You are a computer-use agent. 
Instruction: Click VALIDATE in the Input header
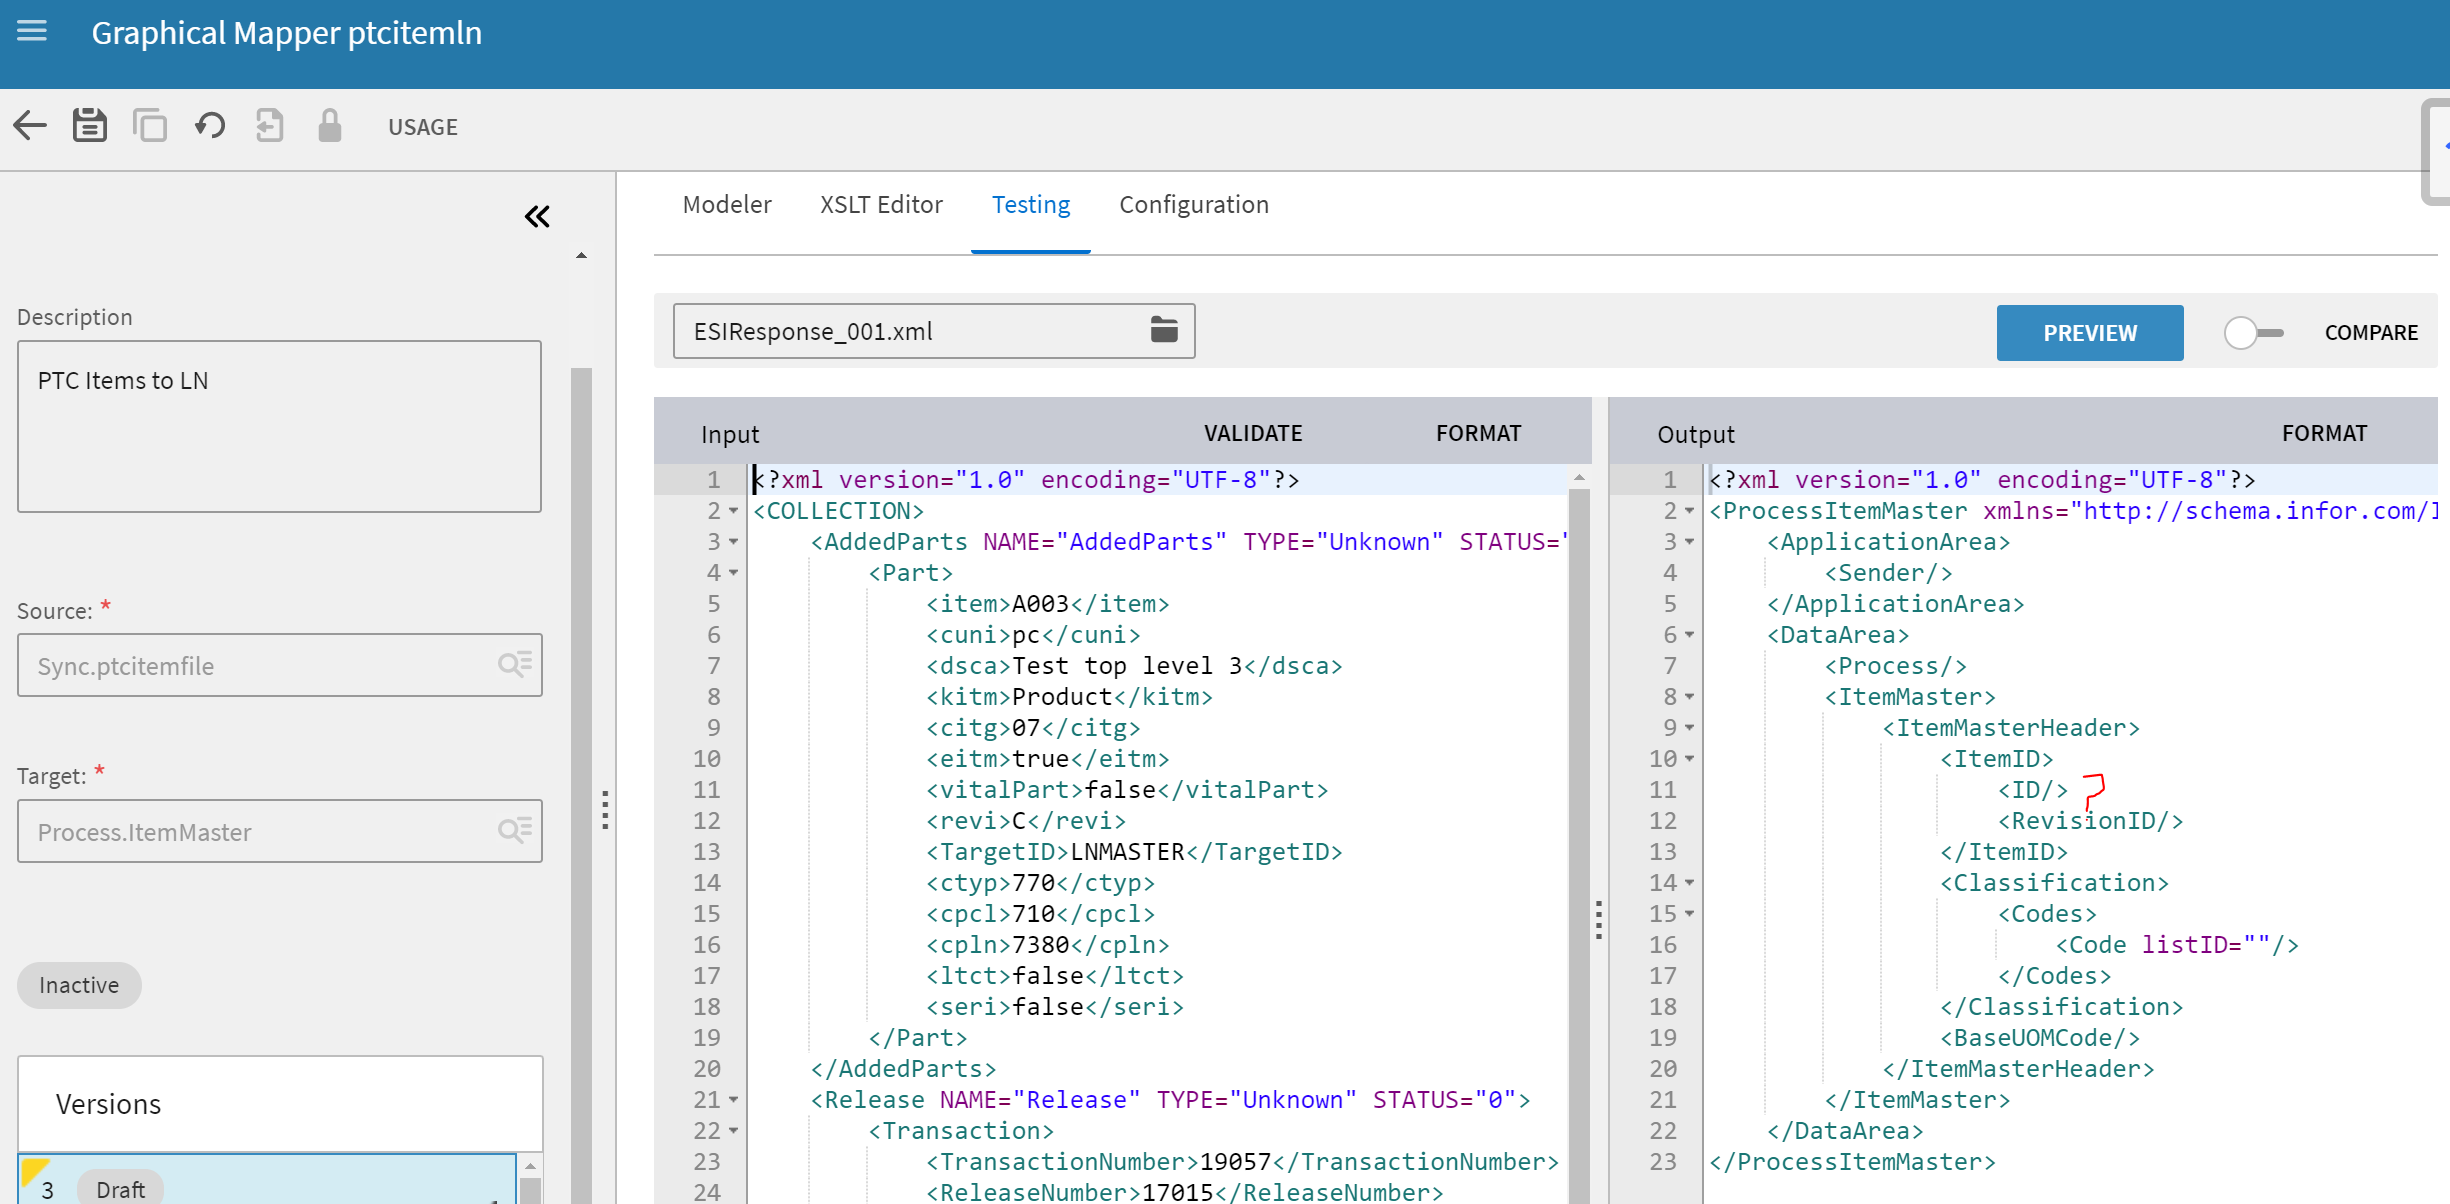click(x=1253, y=433)
